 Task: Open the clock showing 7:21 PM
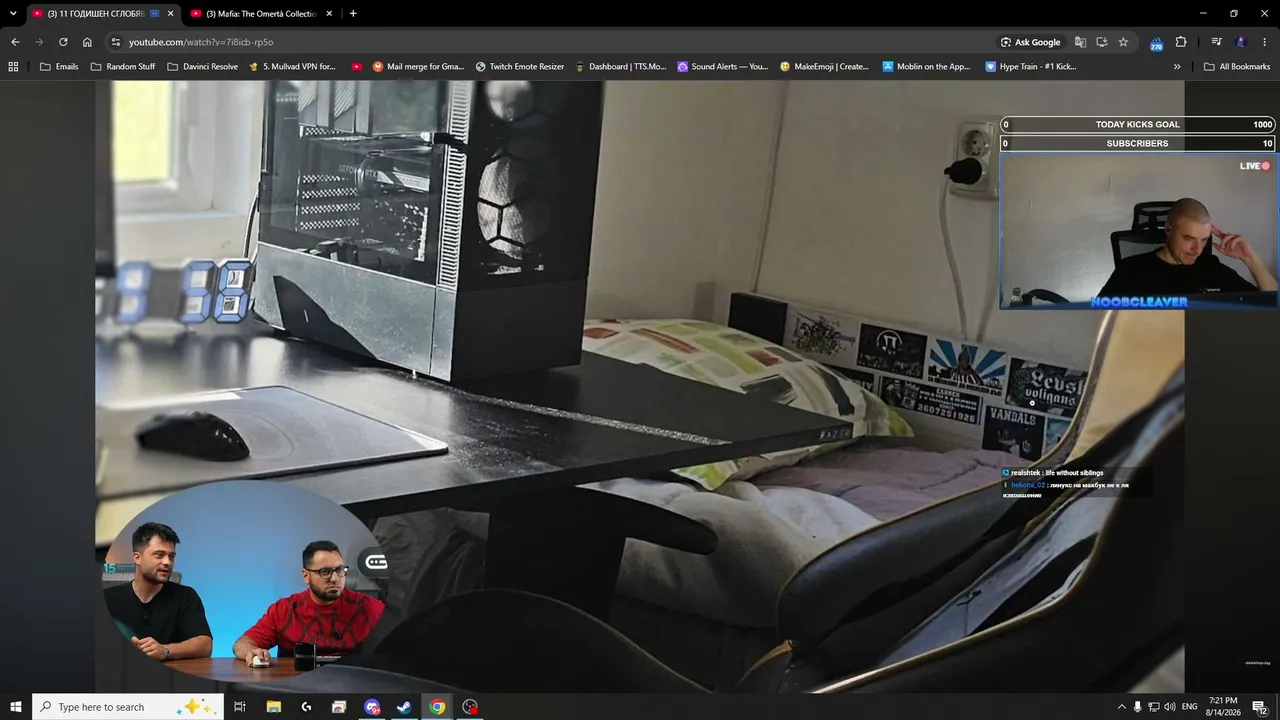coord(1223,707)
